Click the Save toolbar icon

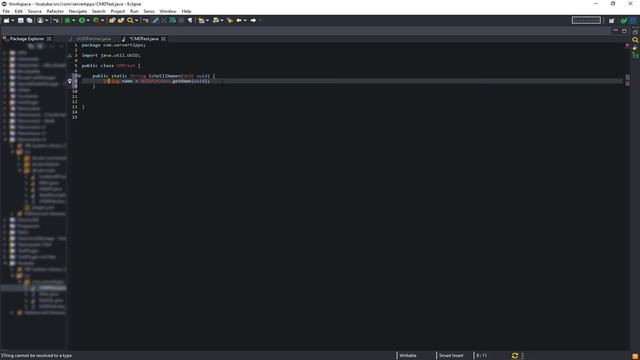tap(20, 20)
